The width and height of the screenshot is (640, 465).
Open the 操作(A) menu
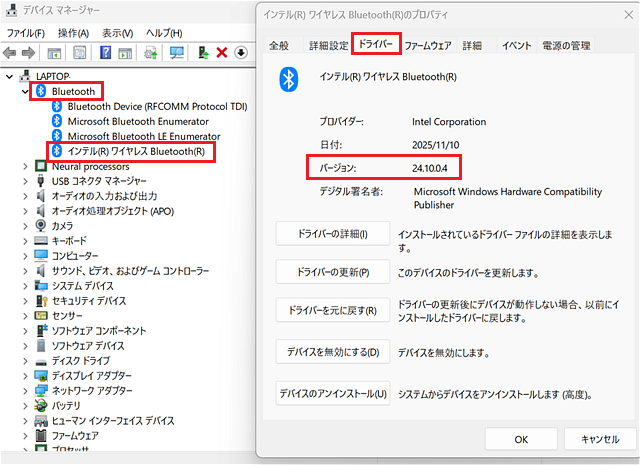(x=73, y=33)
